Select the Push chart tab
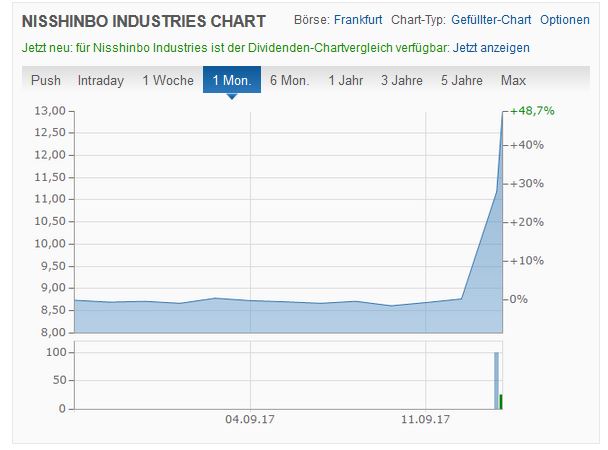Viewport: 608px width, 450px height. pos(46,80)
